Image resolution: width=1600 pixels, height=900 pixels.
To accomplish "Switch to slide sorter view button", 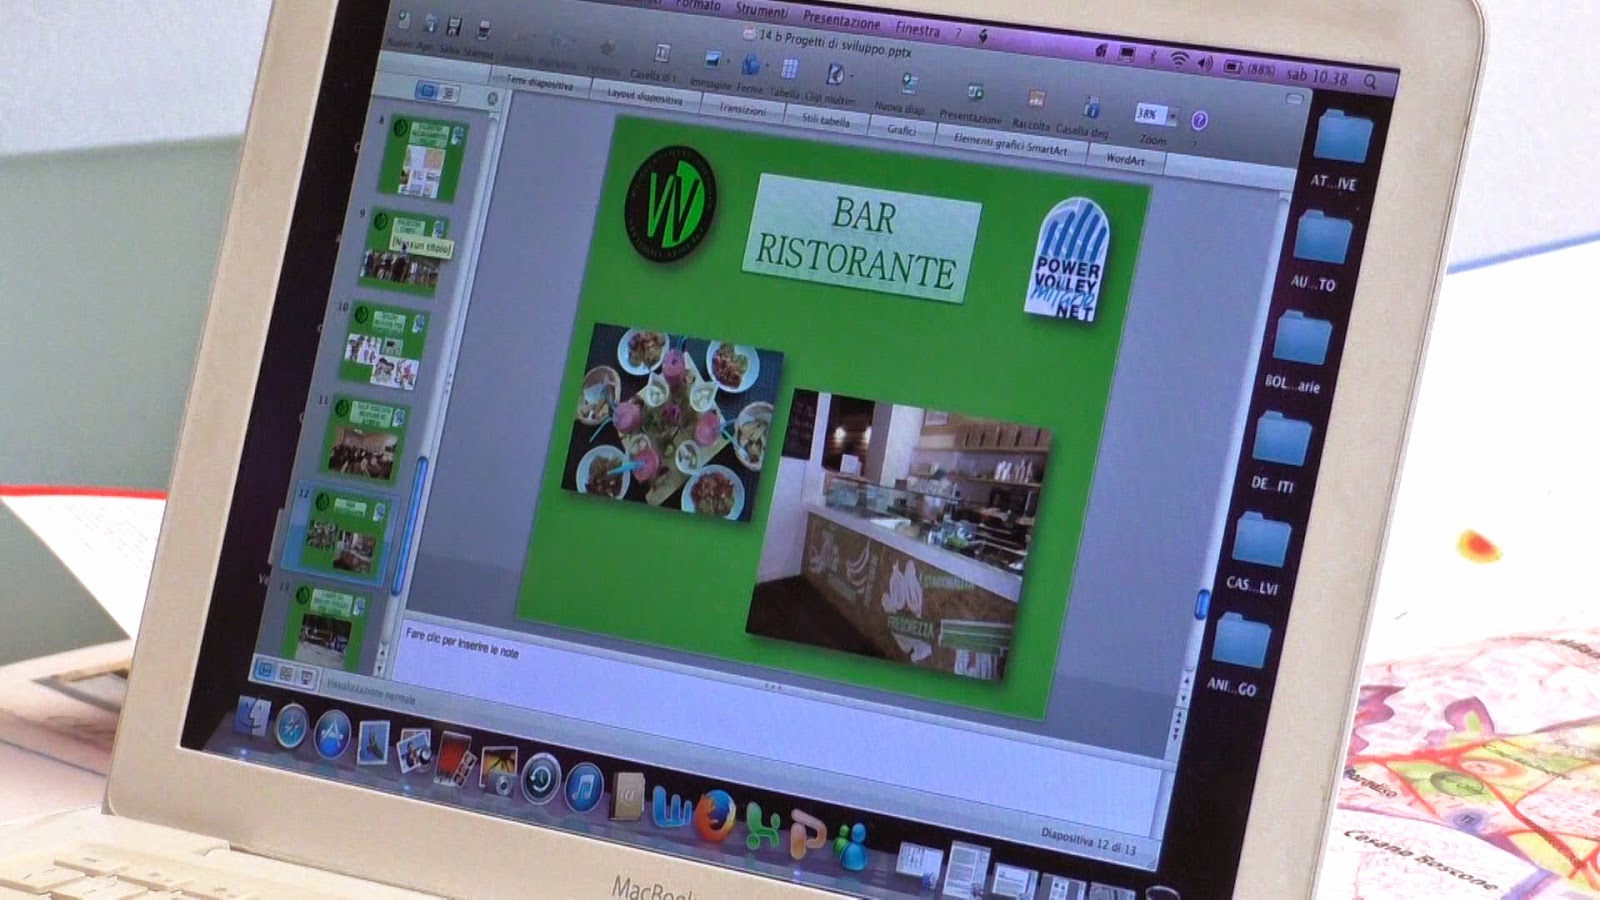I will coord(286,674).
